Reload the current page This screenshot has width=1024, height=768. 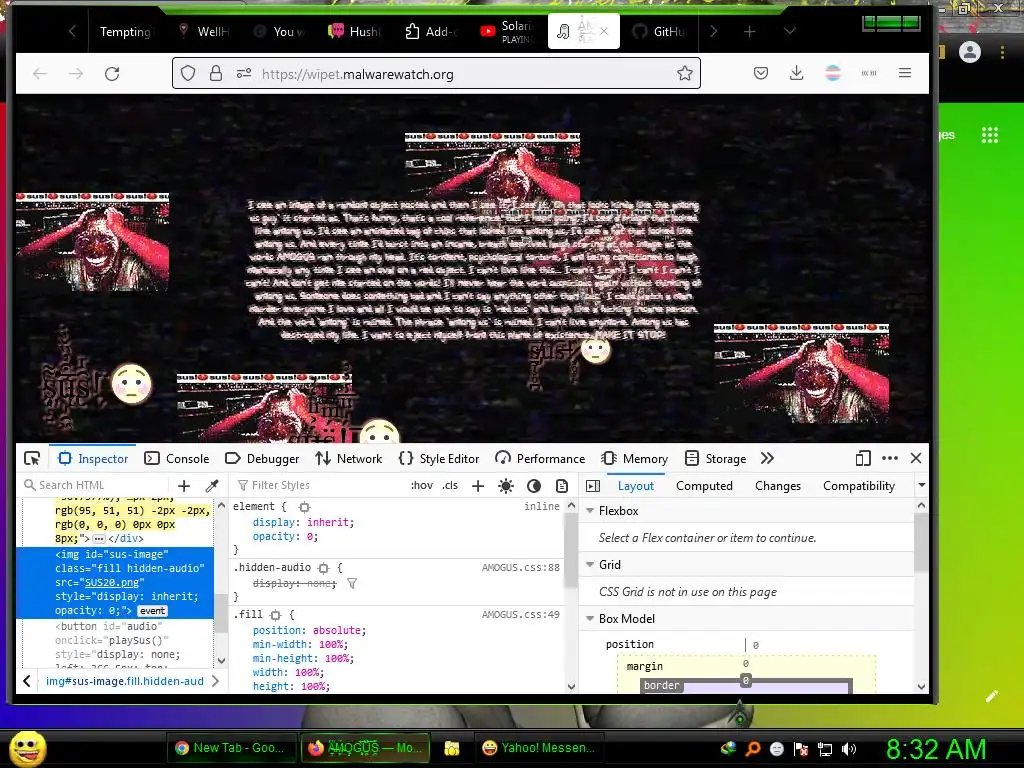pyautogui.click(x=112, y=74)
